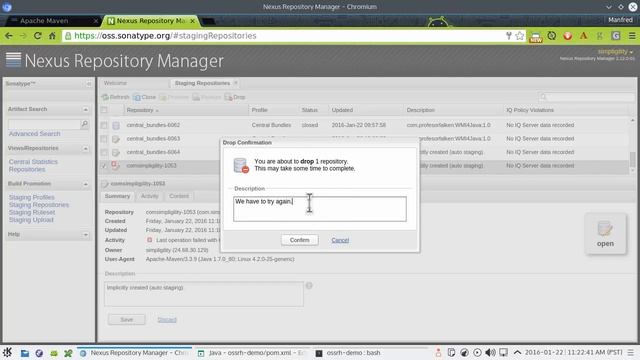Click the staging repositories filter search field
640x360 pixels.
tap(587, 97)
